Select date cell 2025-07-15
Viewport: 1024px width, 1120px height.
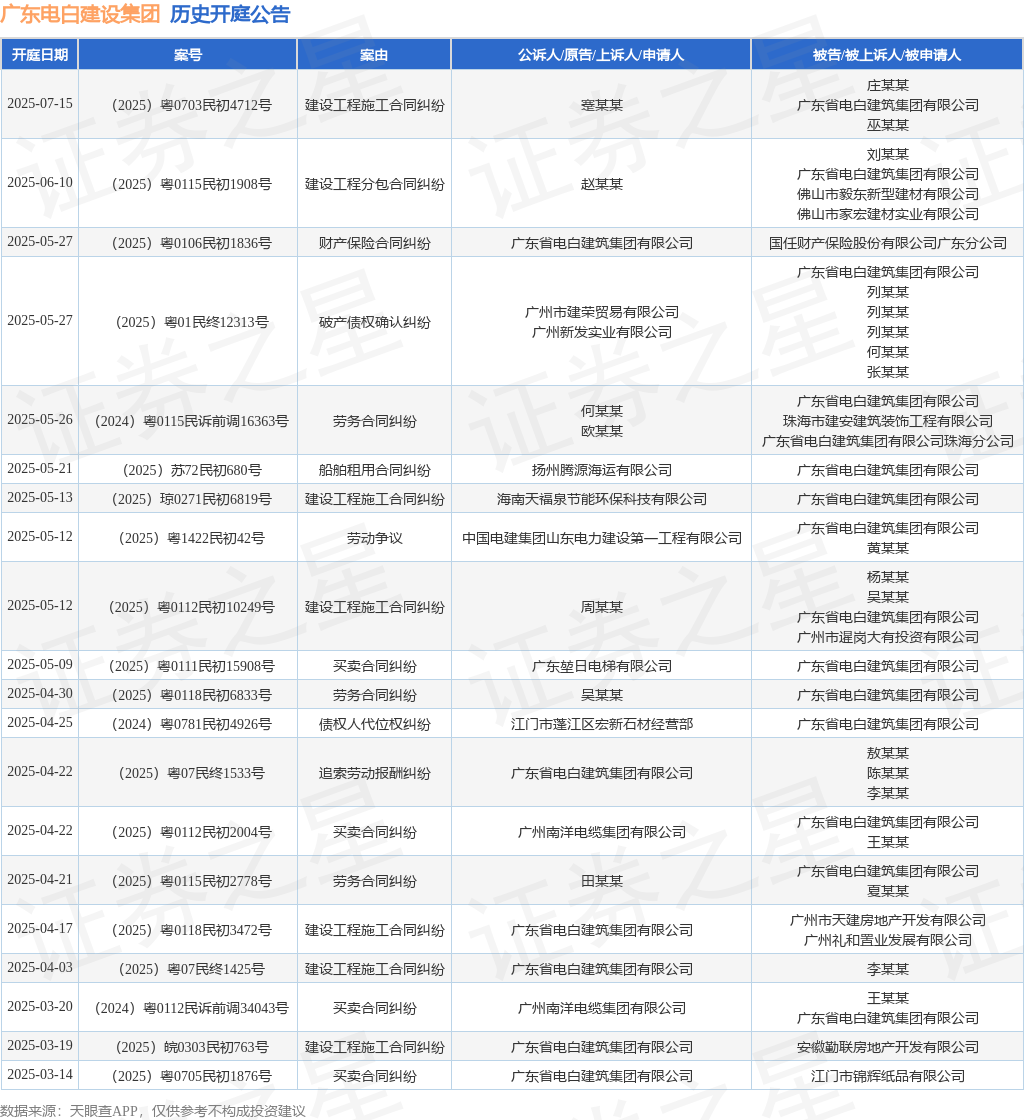coord(40,104)
